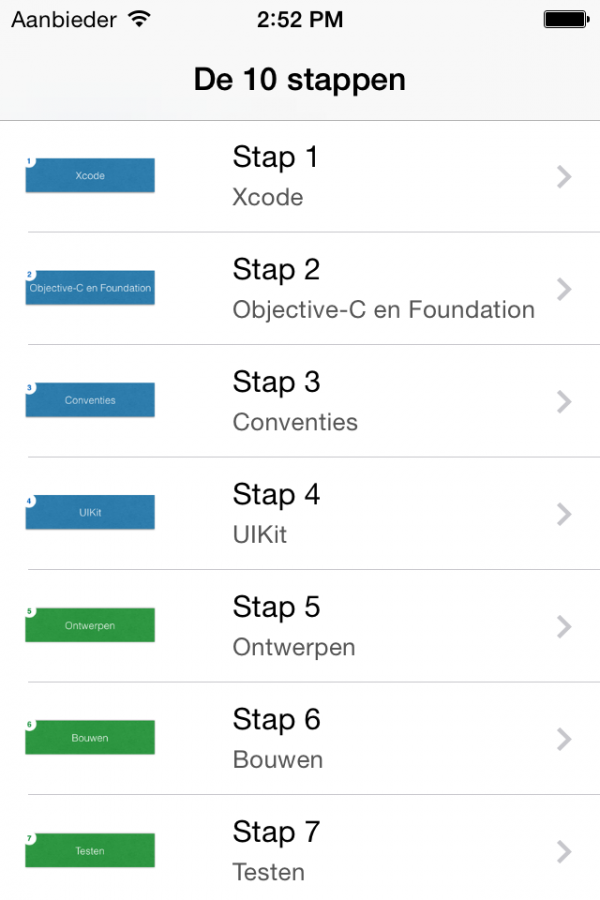Tap the Objective-C en Foundation thumbnail

coord(90,287)
